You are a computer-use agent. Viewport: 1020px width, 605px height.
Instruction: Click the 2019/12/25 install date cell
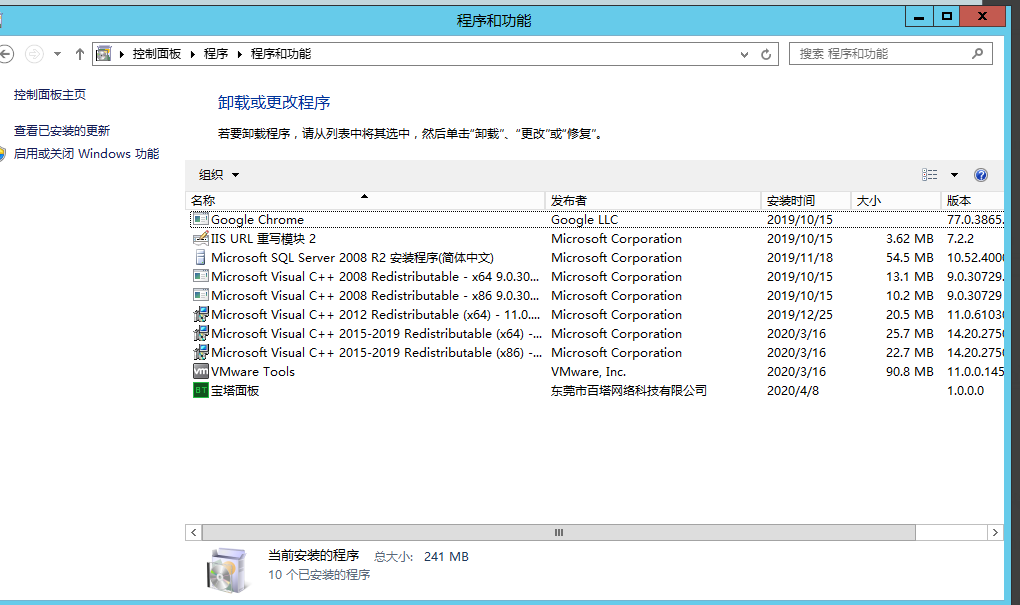[x=800, y=314]
